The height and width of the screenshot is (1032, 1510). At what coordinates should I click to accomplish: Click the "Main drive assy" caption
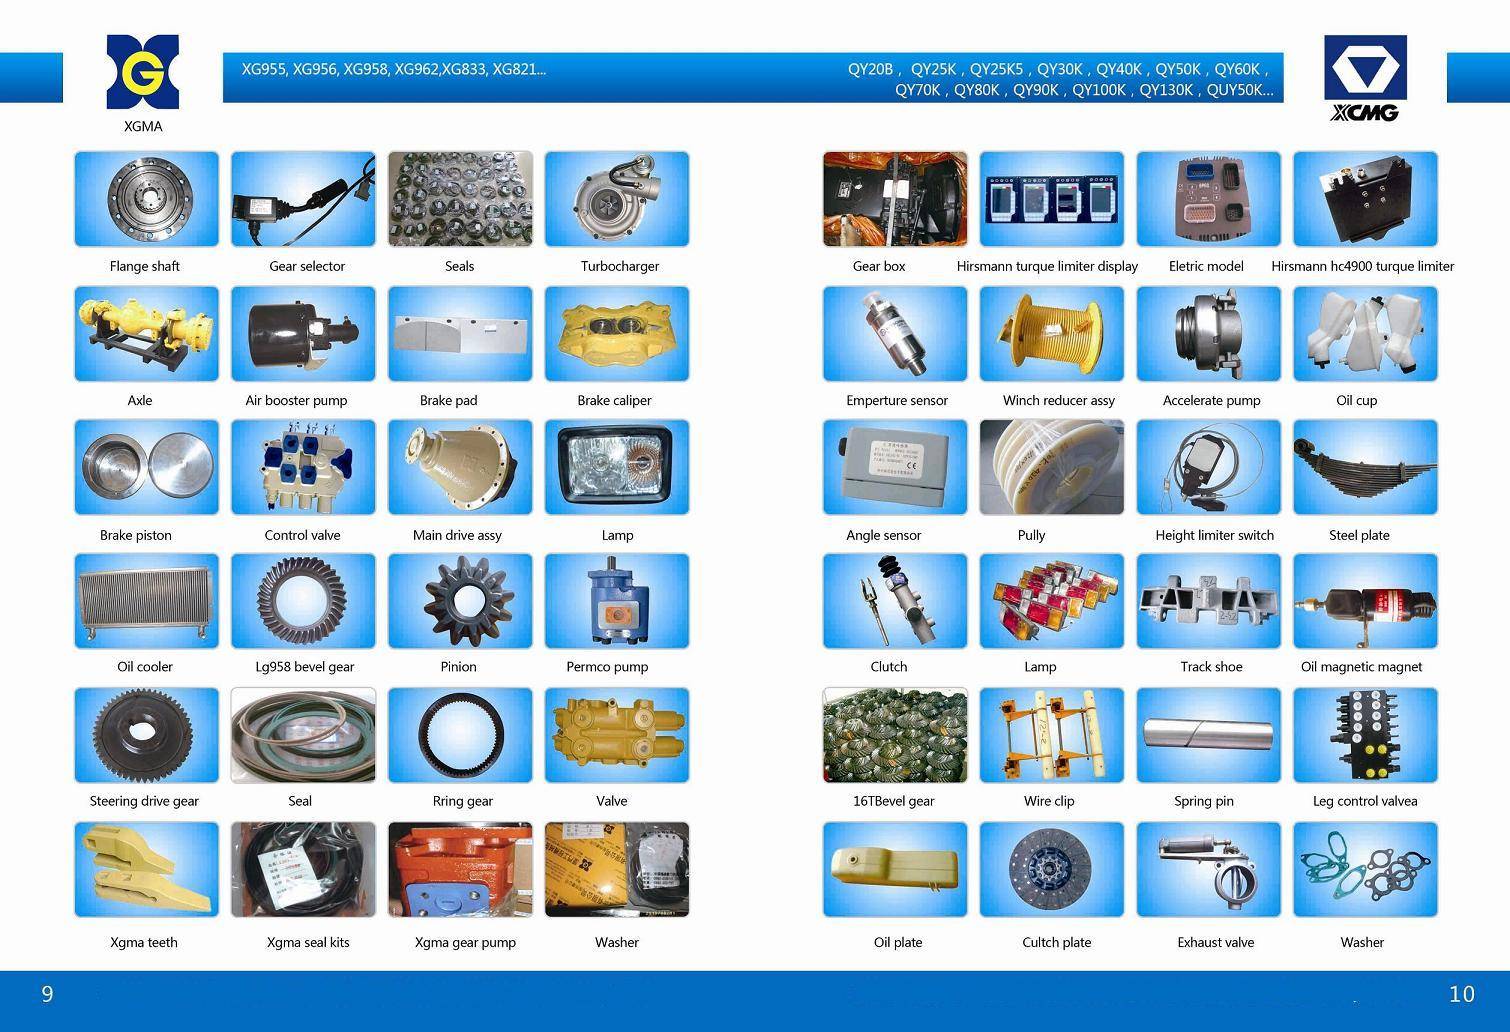(x=457, y=535)
